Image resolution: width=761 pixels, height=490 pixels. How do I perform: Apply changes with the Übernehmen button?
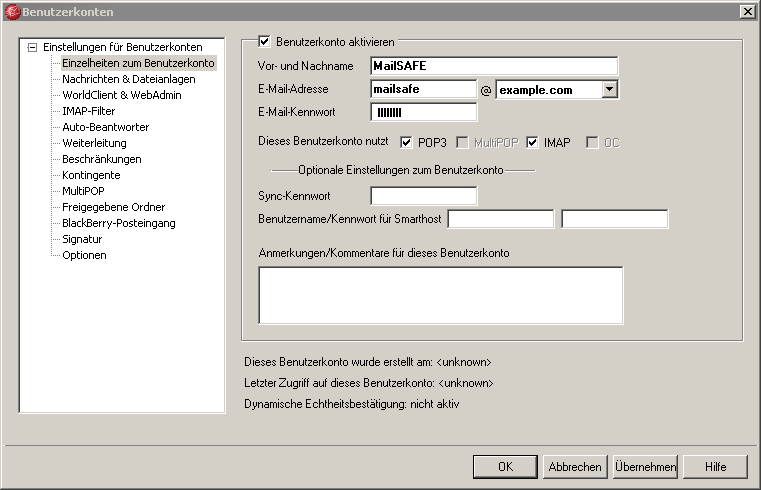click(x=645, y=466)
